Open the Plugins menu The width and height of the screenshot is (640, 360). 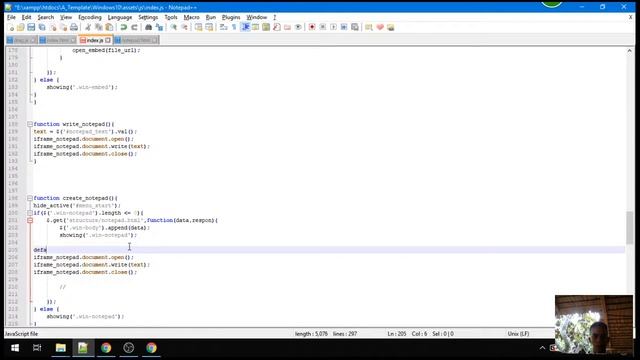click(231, 17)
